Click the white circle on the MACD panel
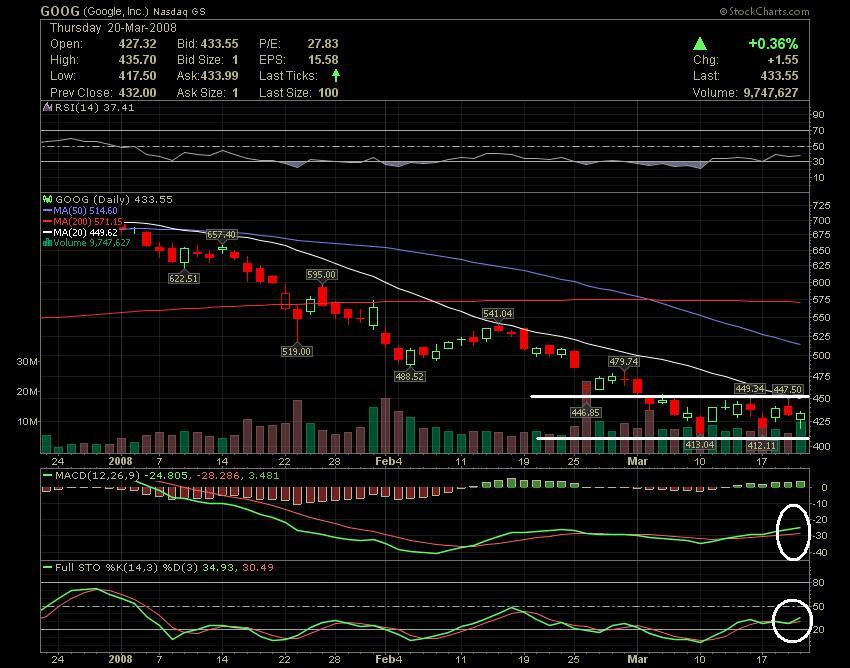850x668 pixels. click(793, 531)
